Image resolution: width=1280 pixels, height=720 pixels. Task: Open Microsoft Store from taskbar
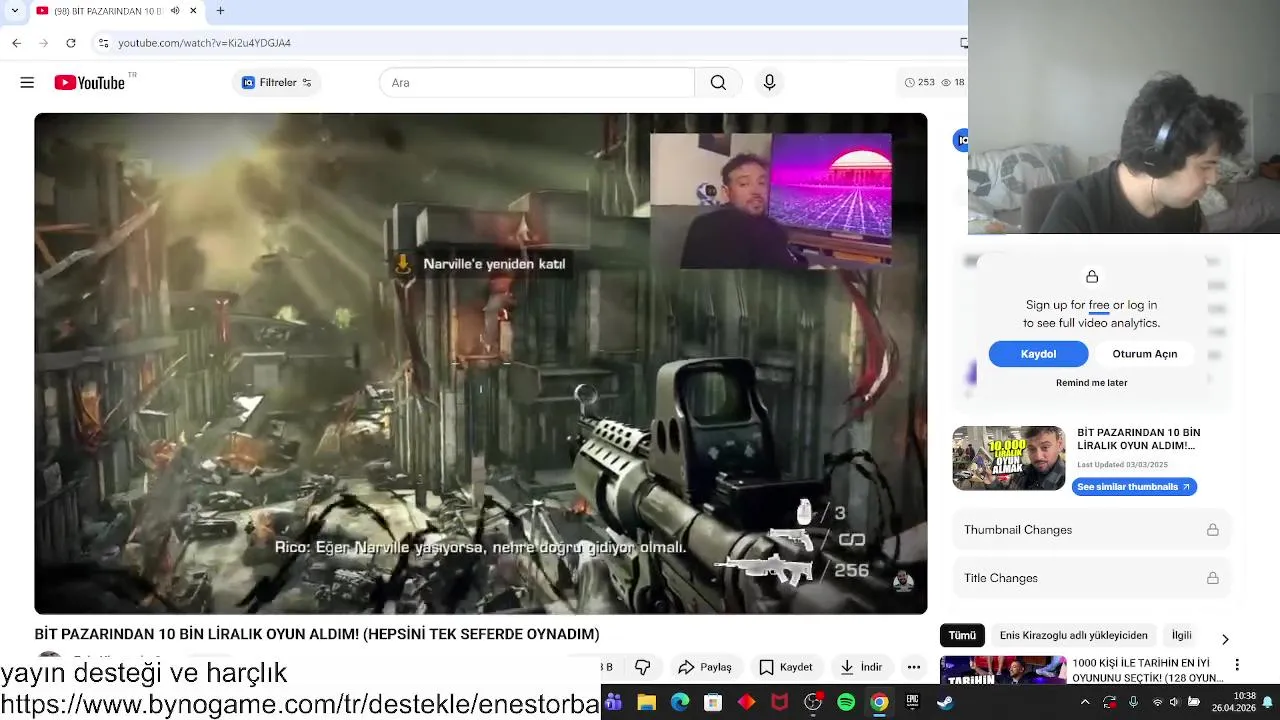tap(713, 703)
